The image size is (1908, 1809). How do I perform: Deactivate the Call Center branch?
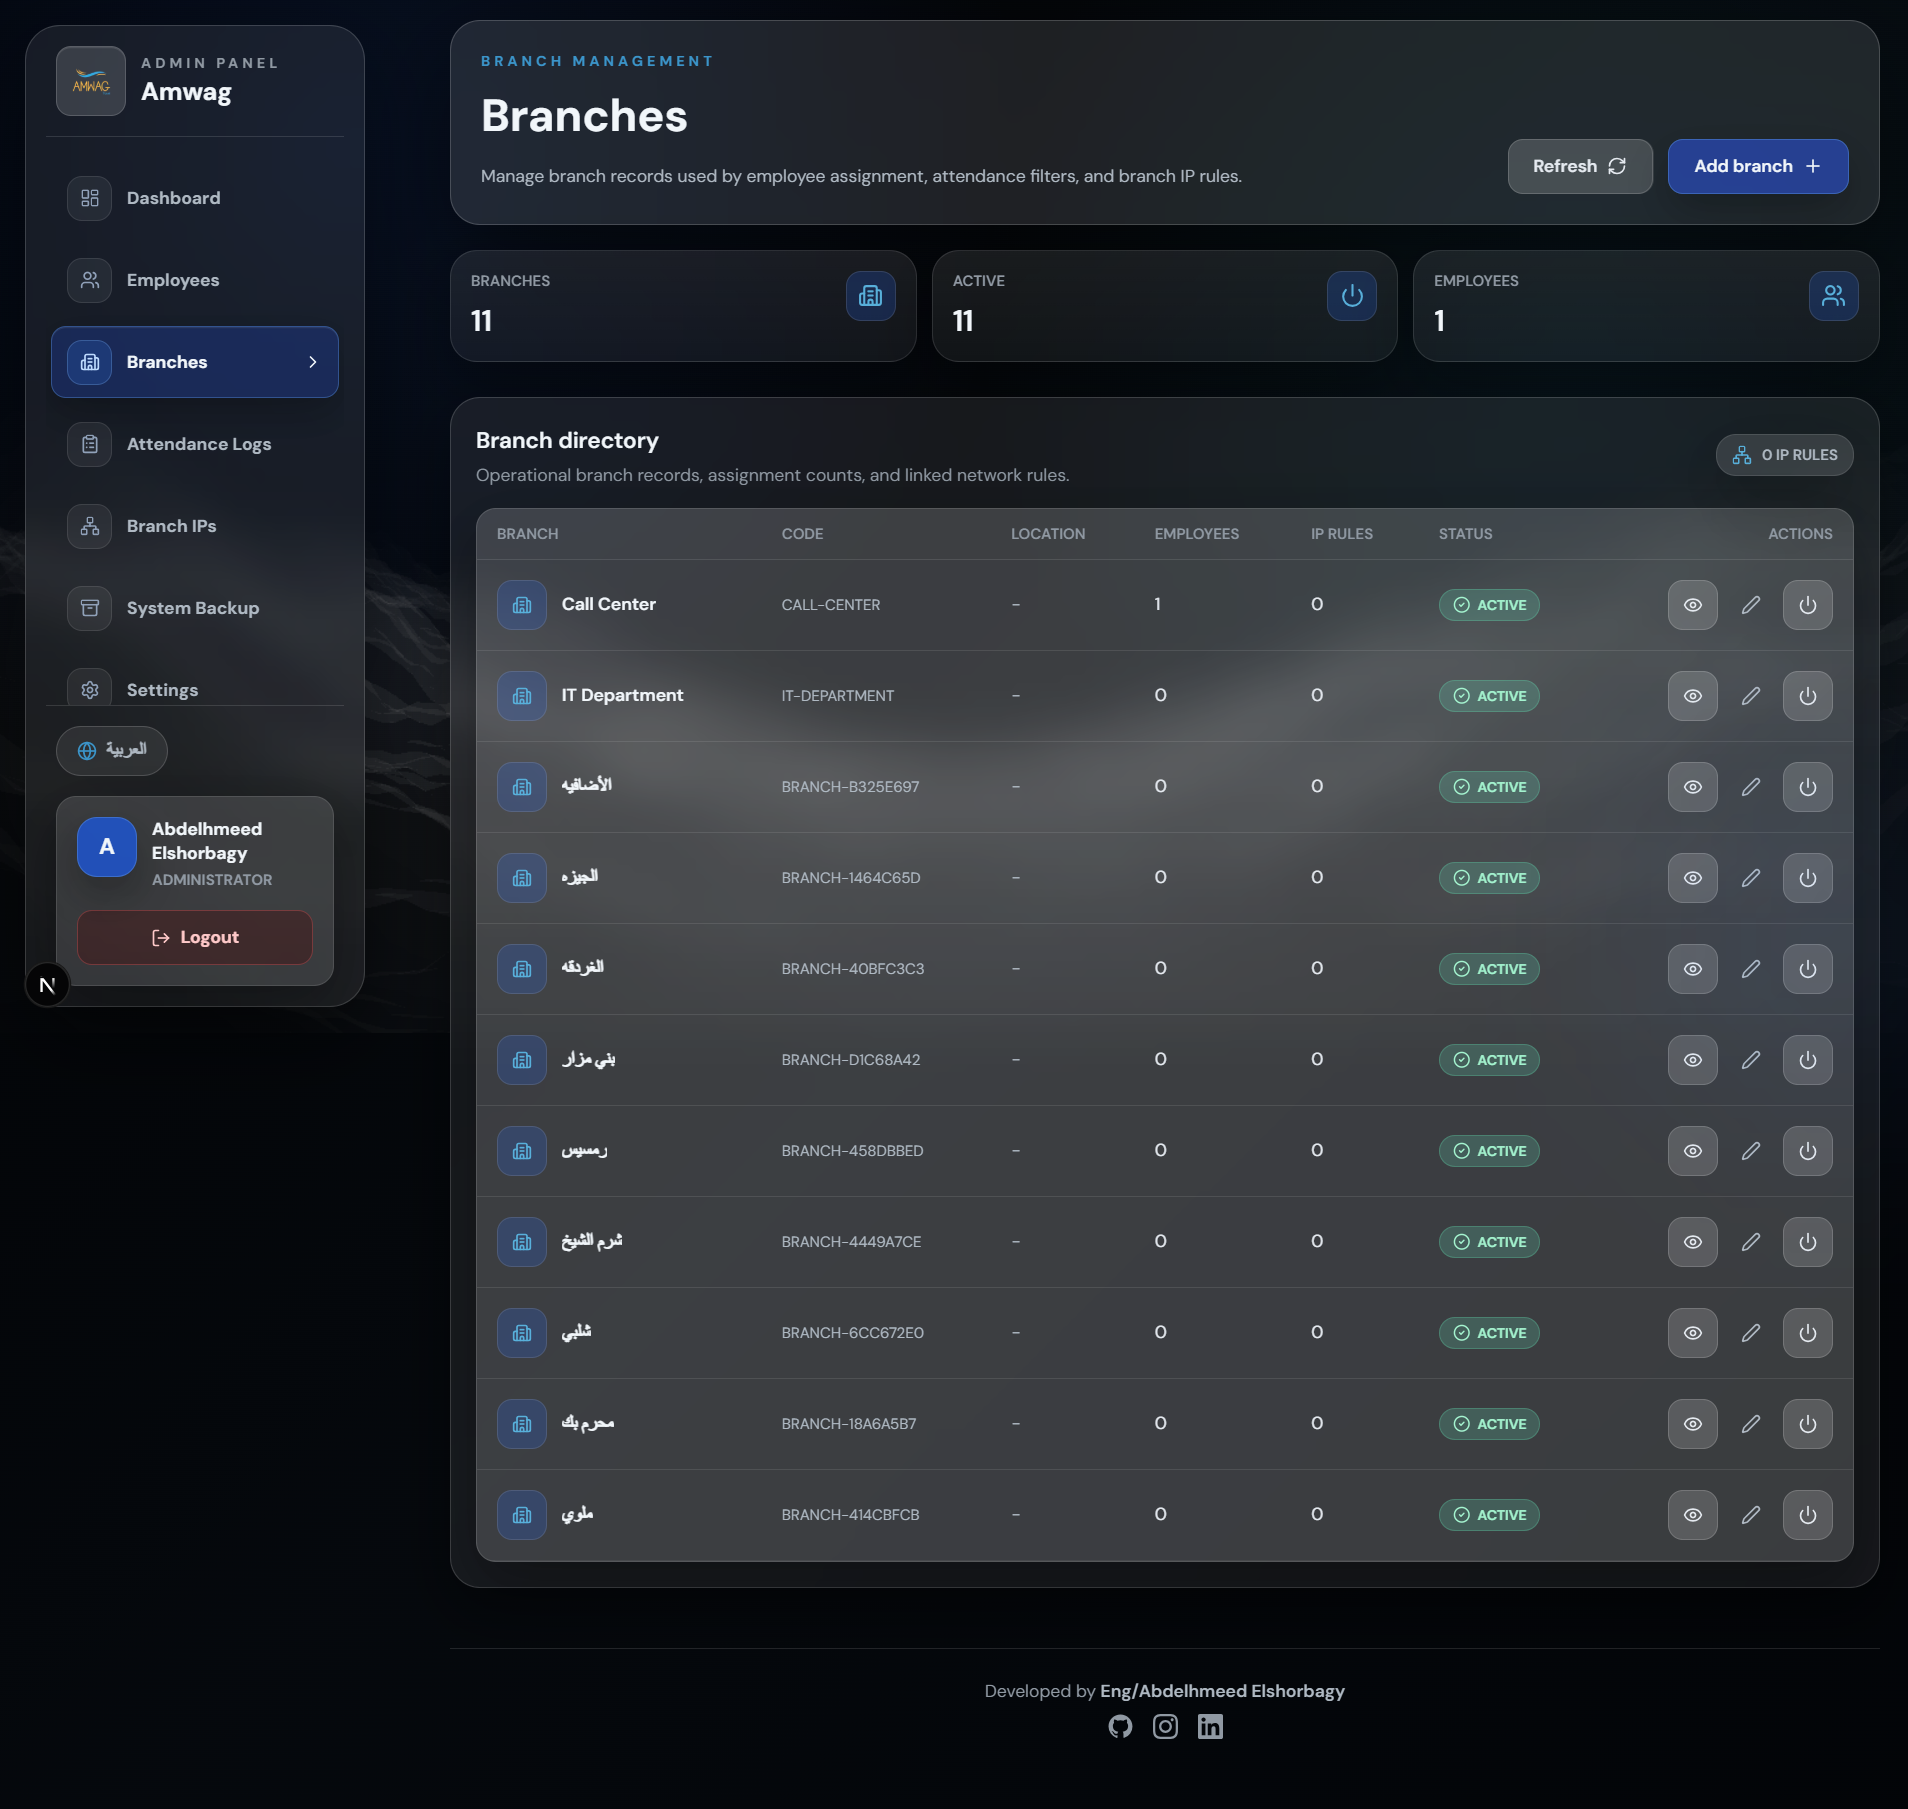pyautogui.click(x=1808, y=605)
